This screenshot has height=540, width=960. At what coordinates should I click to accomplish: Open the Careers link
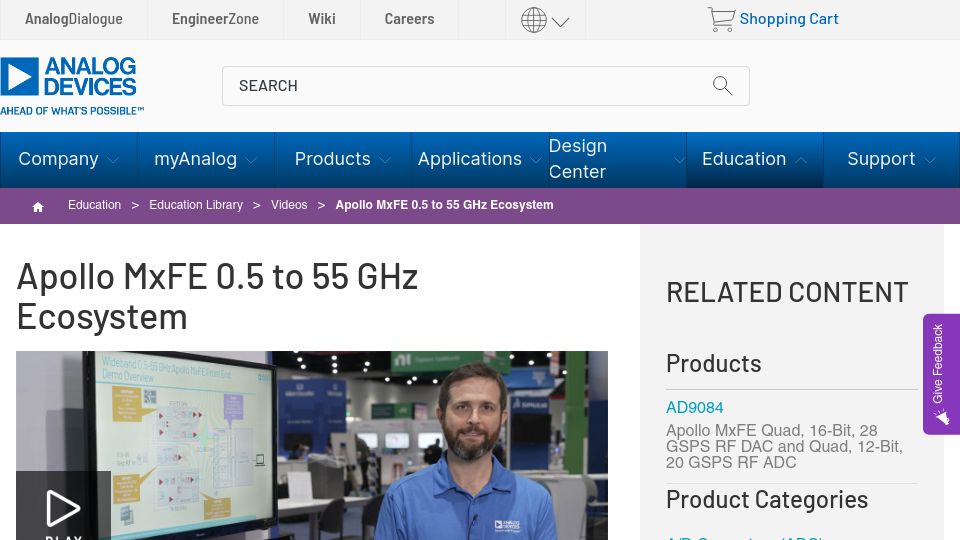tap(409, 20)
